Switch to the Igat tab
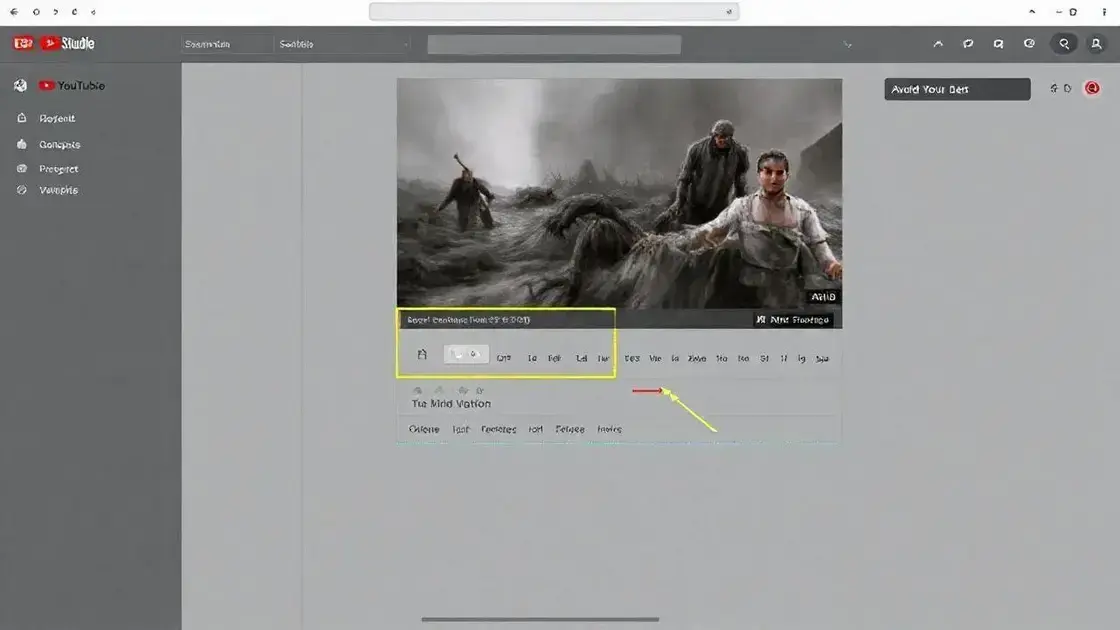The height and width of the screenshot is (630, 1120). point(461,429)
